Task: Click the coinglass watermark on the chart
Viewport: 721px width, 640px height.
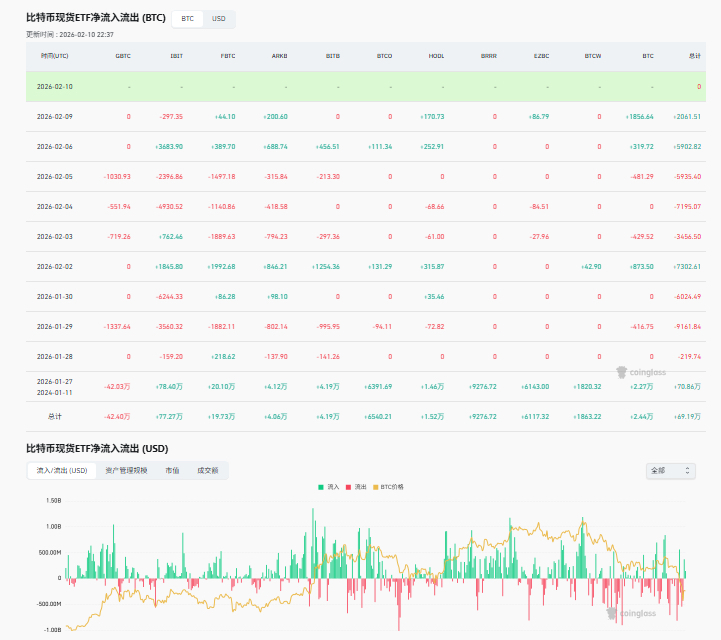Action: tap(630, 613)
